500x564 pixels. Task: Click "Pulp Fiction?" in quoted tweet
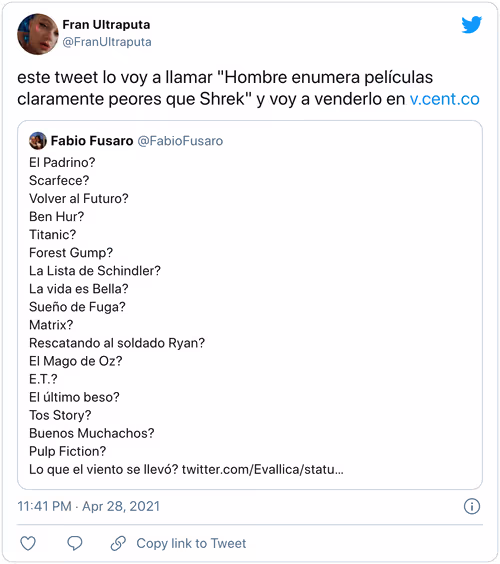[x=68, y=451]
